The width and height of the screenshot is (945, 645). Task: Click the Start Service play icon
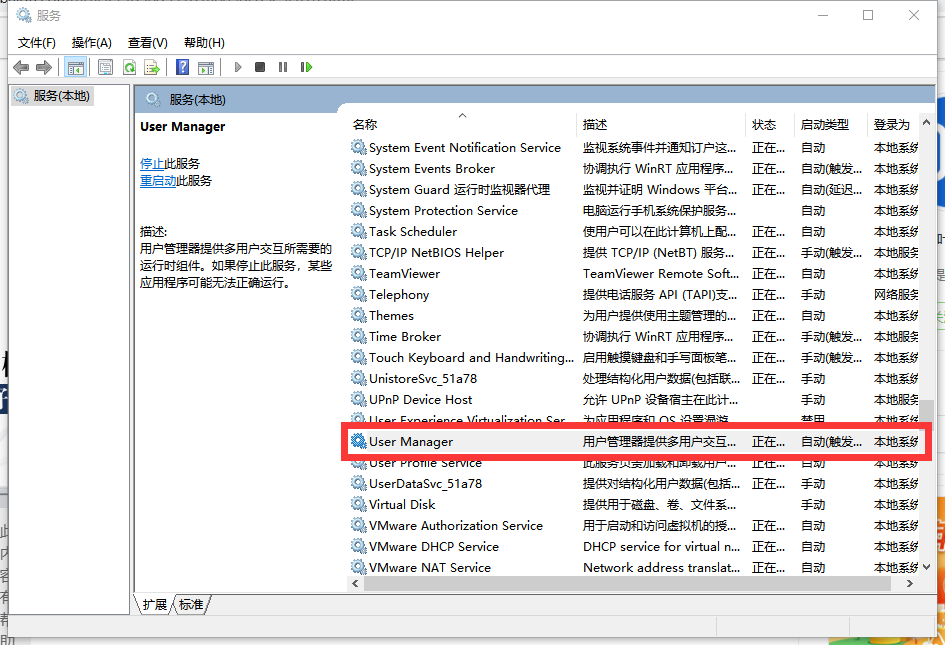(238, 67)
